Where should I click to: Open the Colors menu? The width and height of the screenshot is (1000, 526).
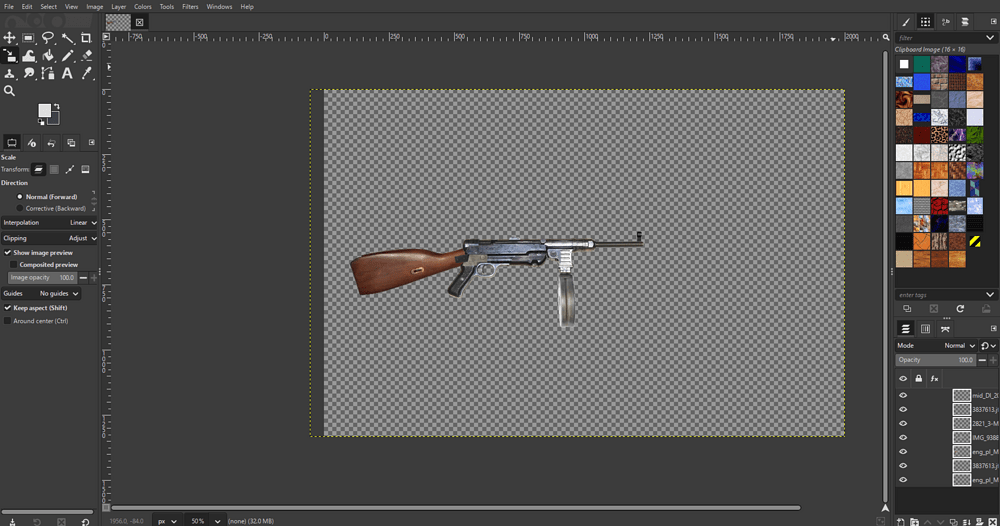(143, 6)
